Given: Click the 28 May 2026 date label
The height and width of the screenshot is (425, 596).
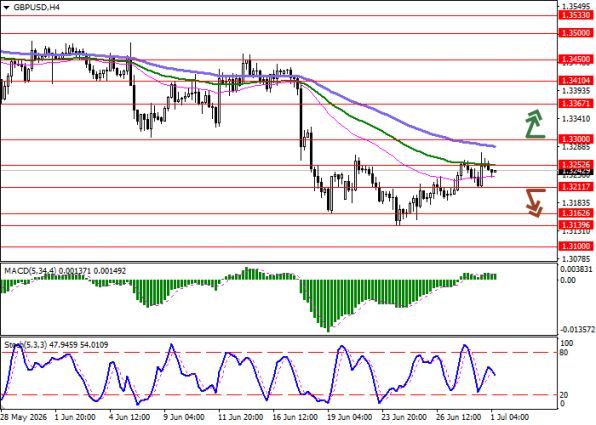Looking at the screenshot, I should [x=24, y=417].
